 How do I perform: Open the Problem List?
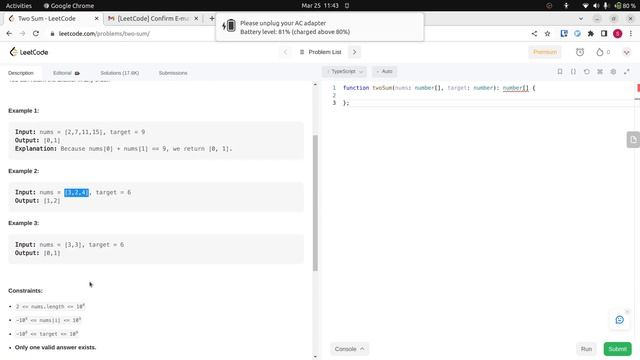point(320,52)
